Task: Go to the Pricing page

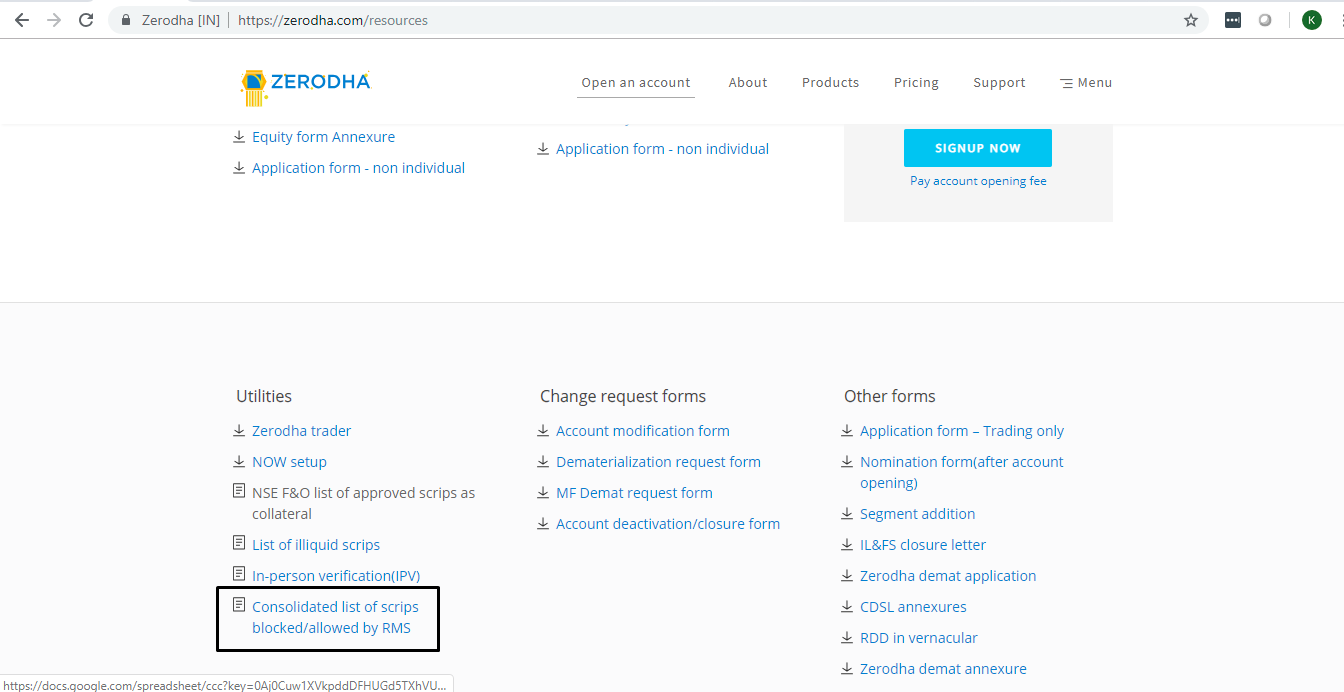Action: click(x=916, y=83)
